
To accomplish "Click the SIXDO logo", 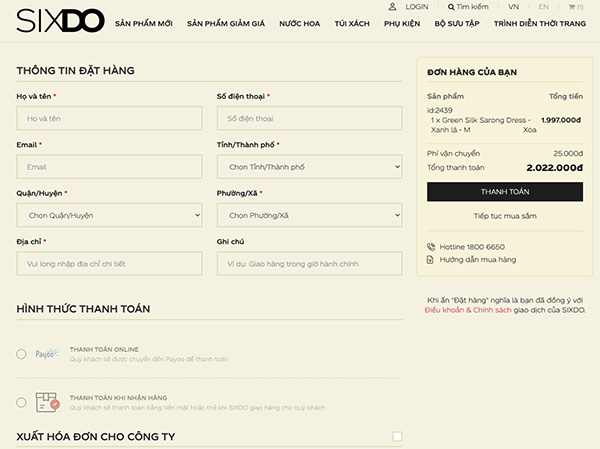I will click(60, 21).
